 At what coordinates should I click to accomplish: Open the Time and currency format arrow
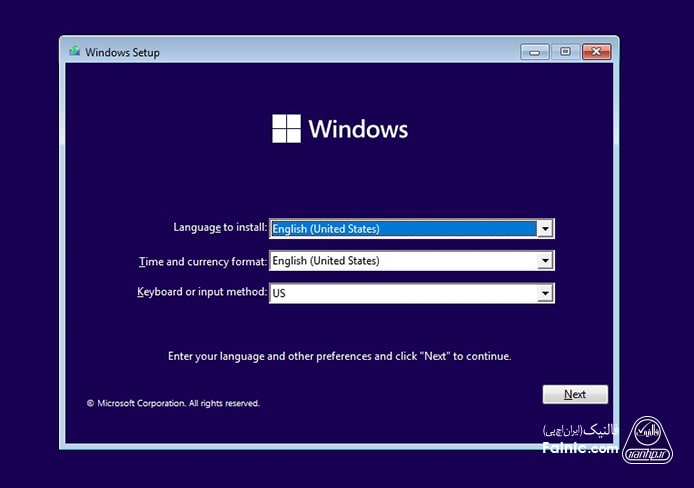[545, 261]
